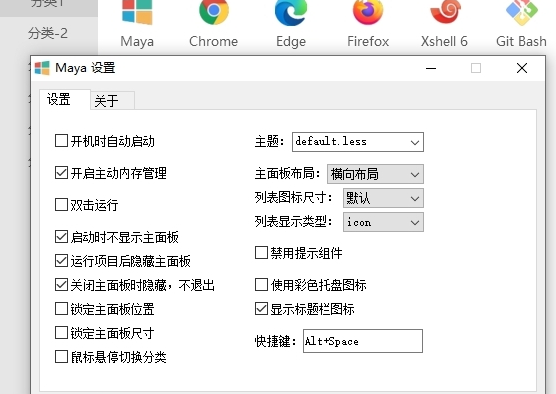Select the 分类-2 category in sidebar
Screen dimensions: 556x394
pyautogui.click(x=48, y=33)
